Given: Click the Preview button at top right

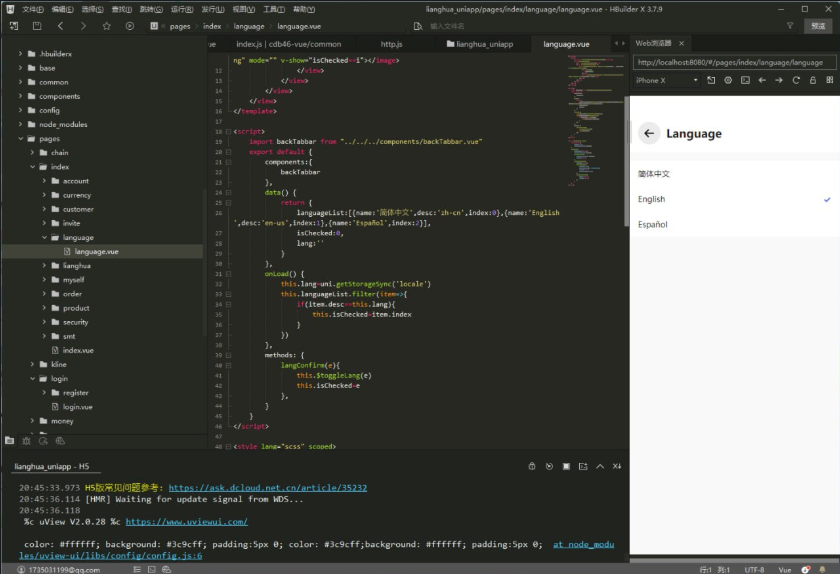Looking at the screenshot, I should click(x=818, y=26).
